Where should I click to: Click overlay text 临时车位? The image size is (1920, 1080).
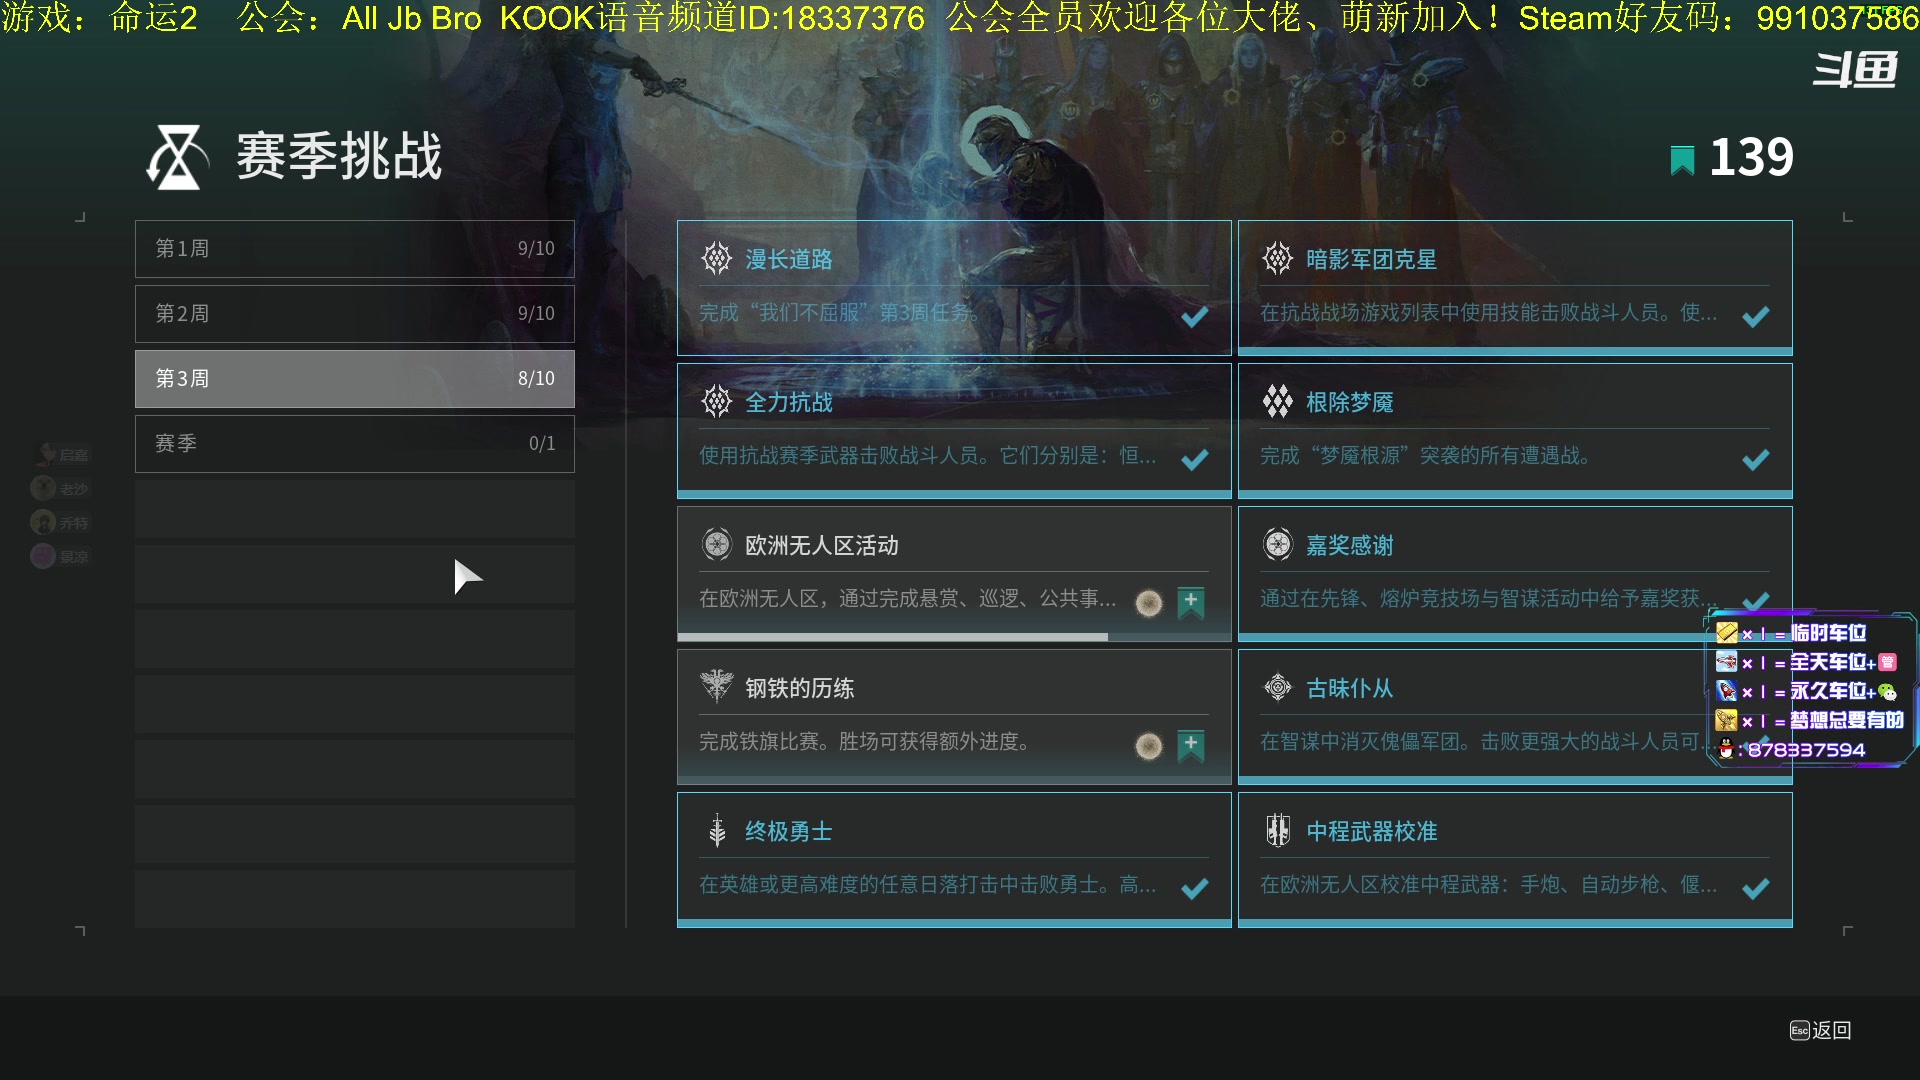pos(1828,633)
